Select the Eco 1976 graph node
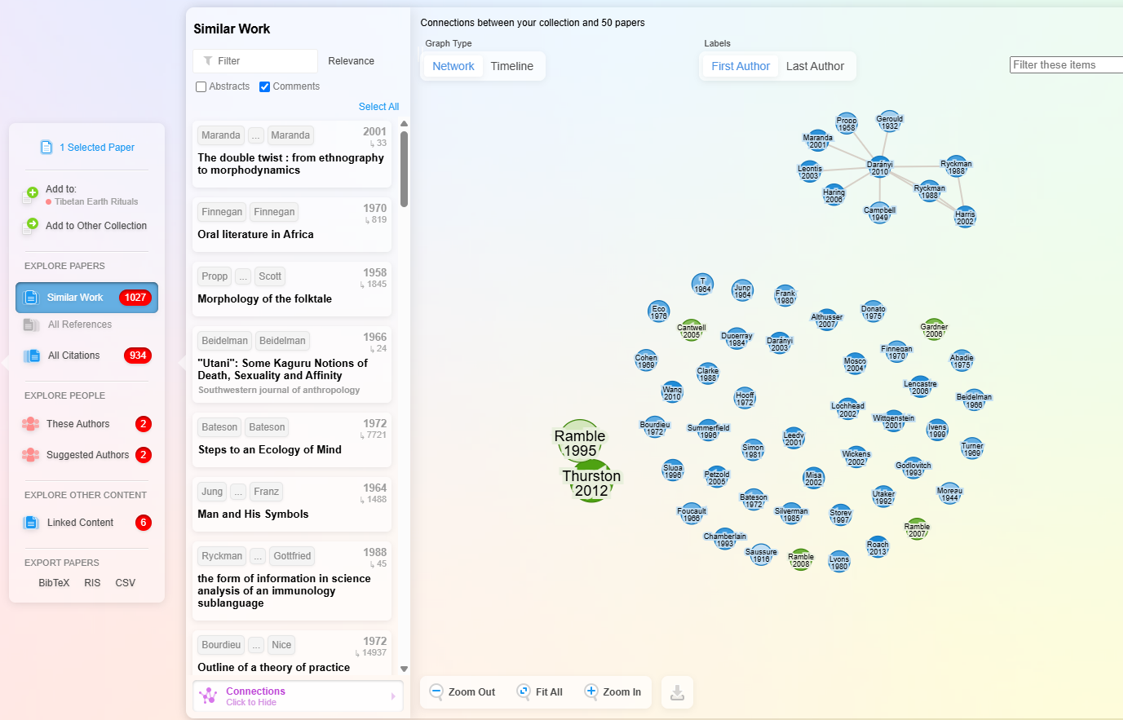This screenshot has width=1123, height=720. (x=658, y=312)
